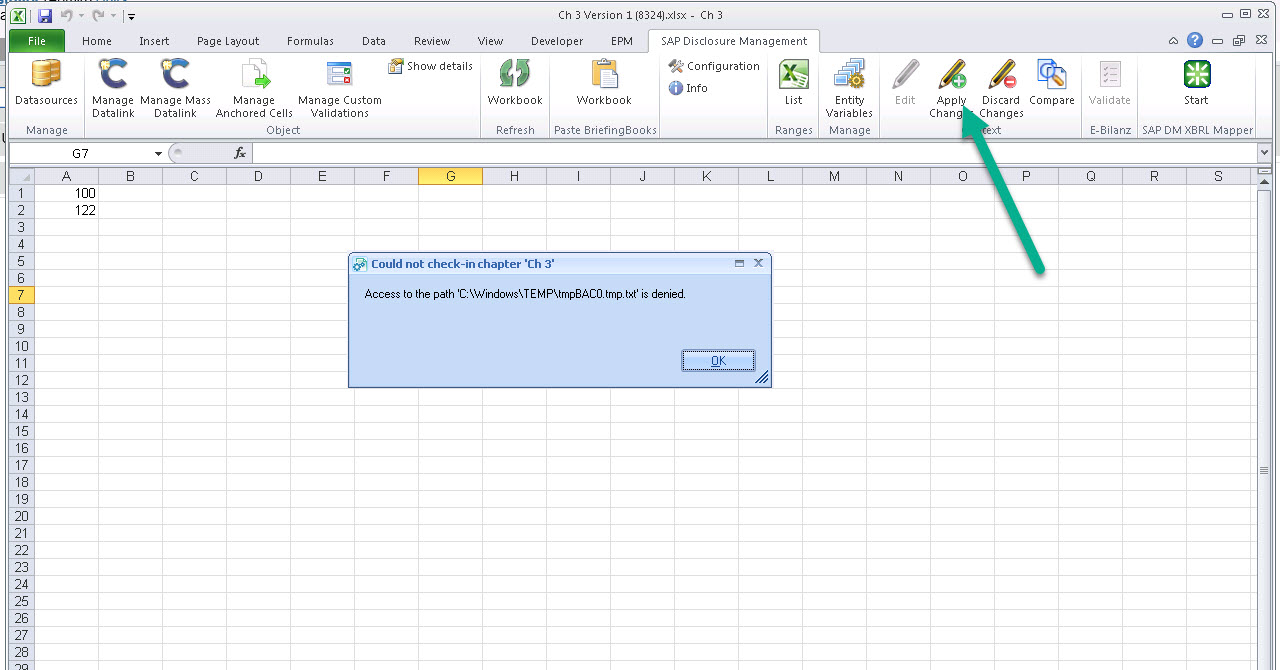Open the Undo history dropdown arrow

81,17
